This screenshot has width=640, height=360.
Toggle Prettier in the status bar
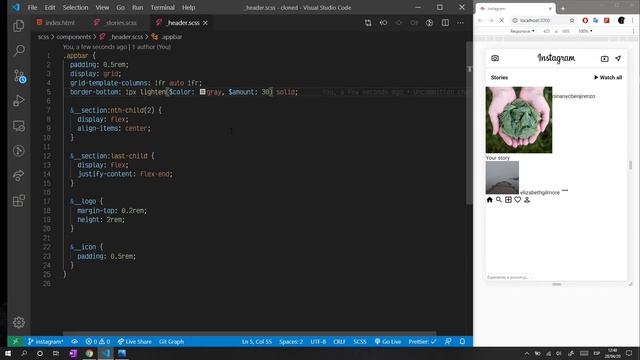pos(422,342)
